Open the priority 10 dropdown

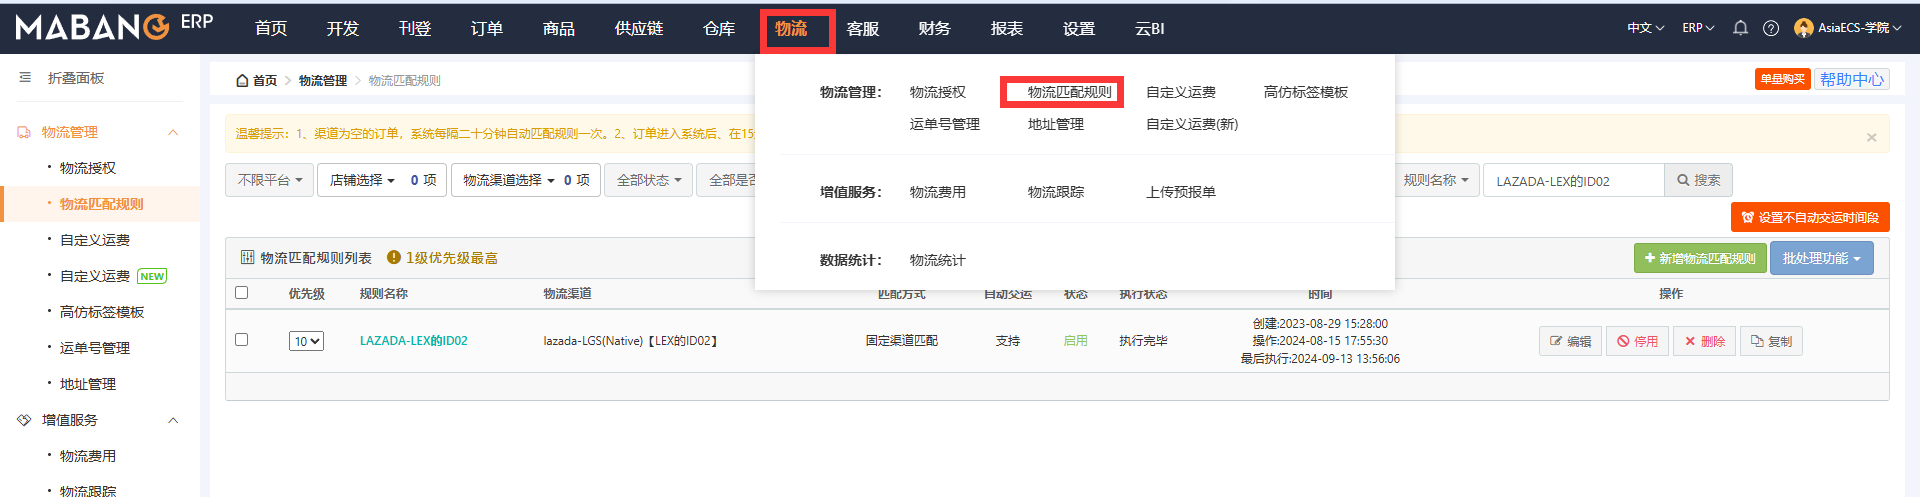click(x=306, y=341)
